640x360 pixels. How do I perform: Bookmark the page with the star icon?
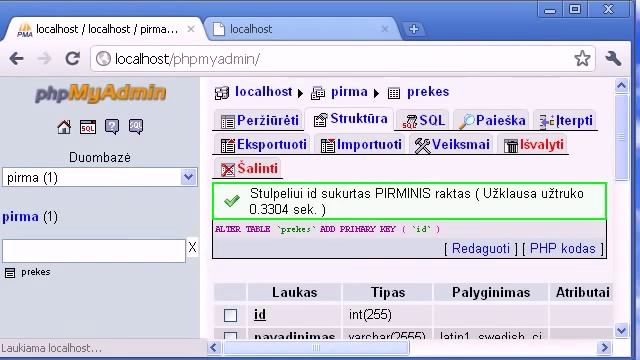point(582,59)
